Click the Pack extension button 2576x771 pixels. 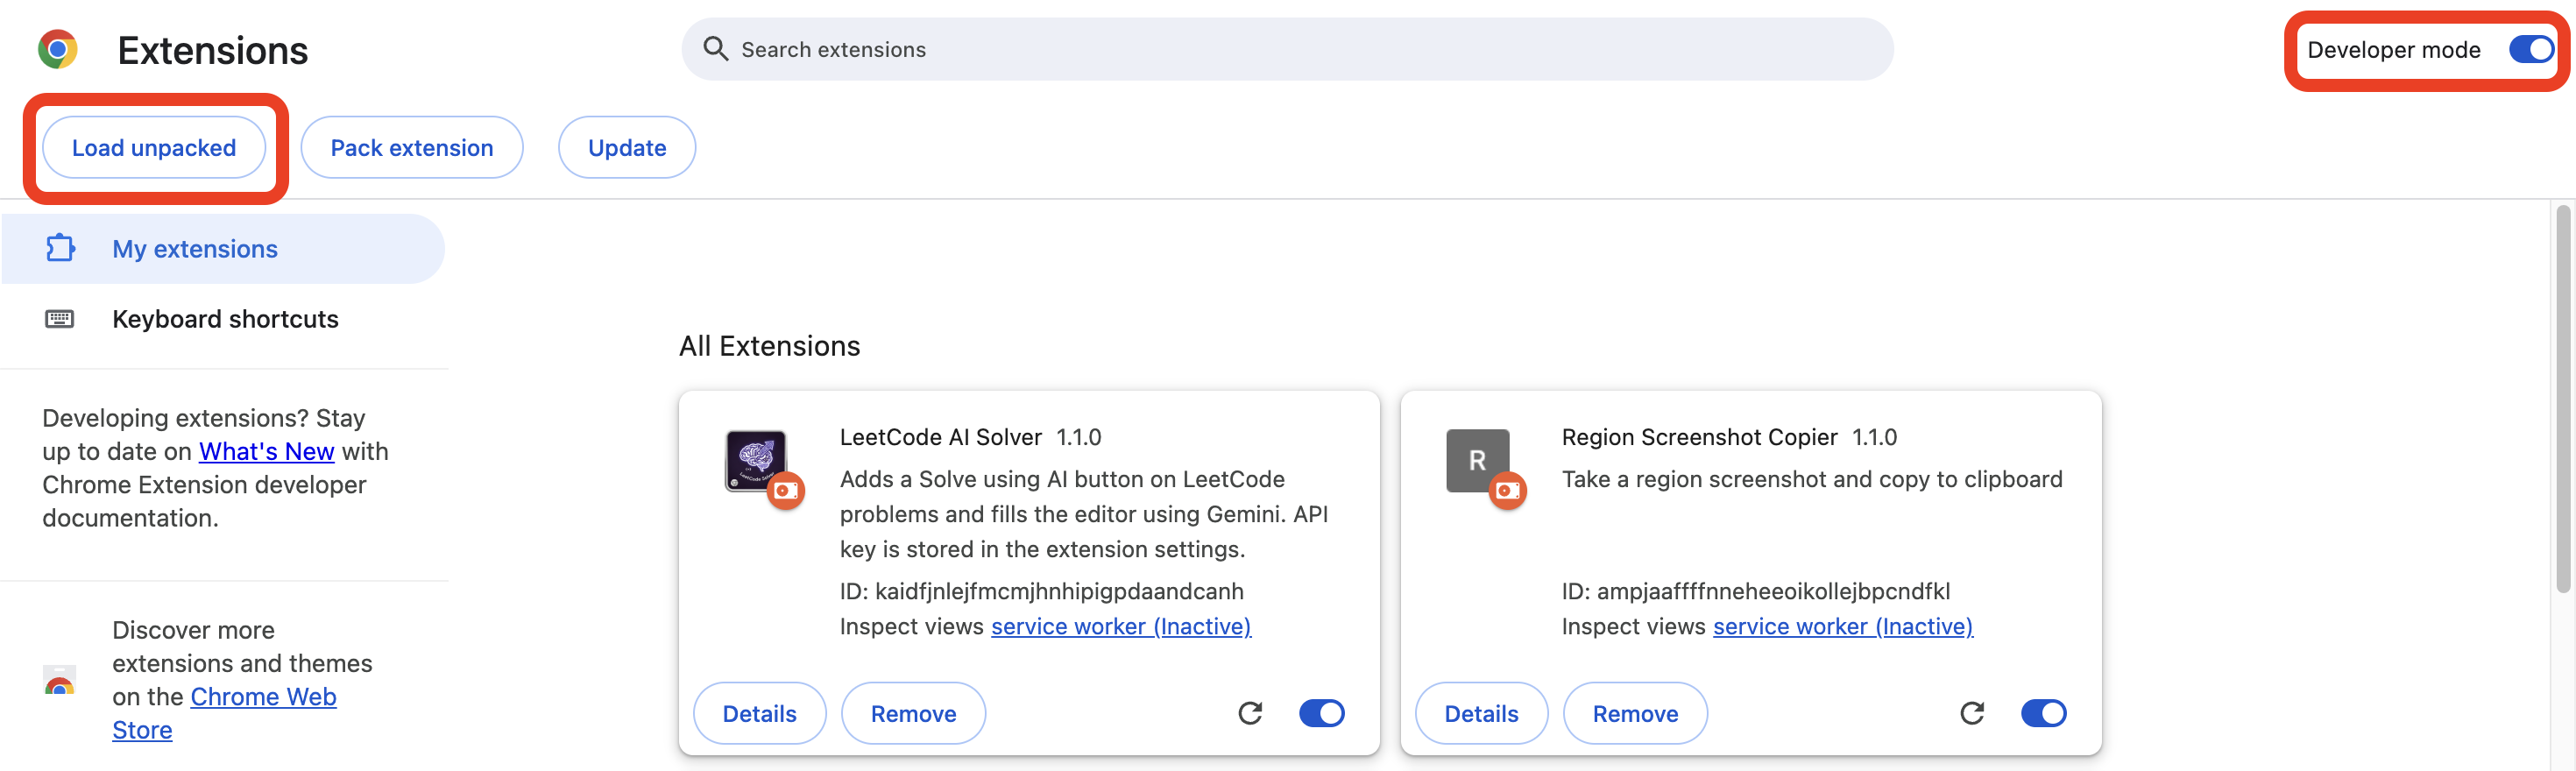click(x=411, y=148)
